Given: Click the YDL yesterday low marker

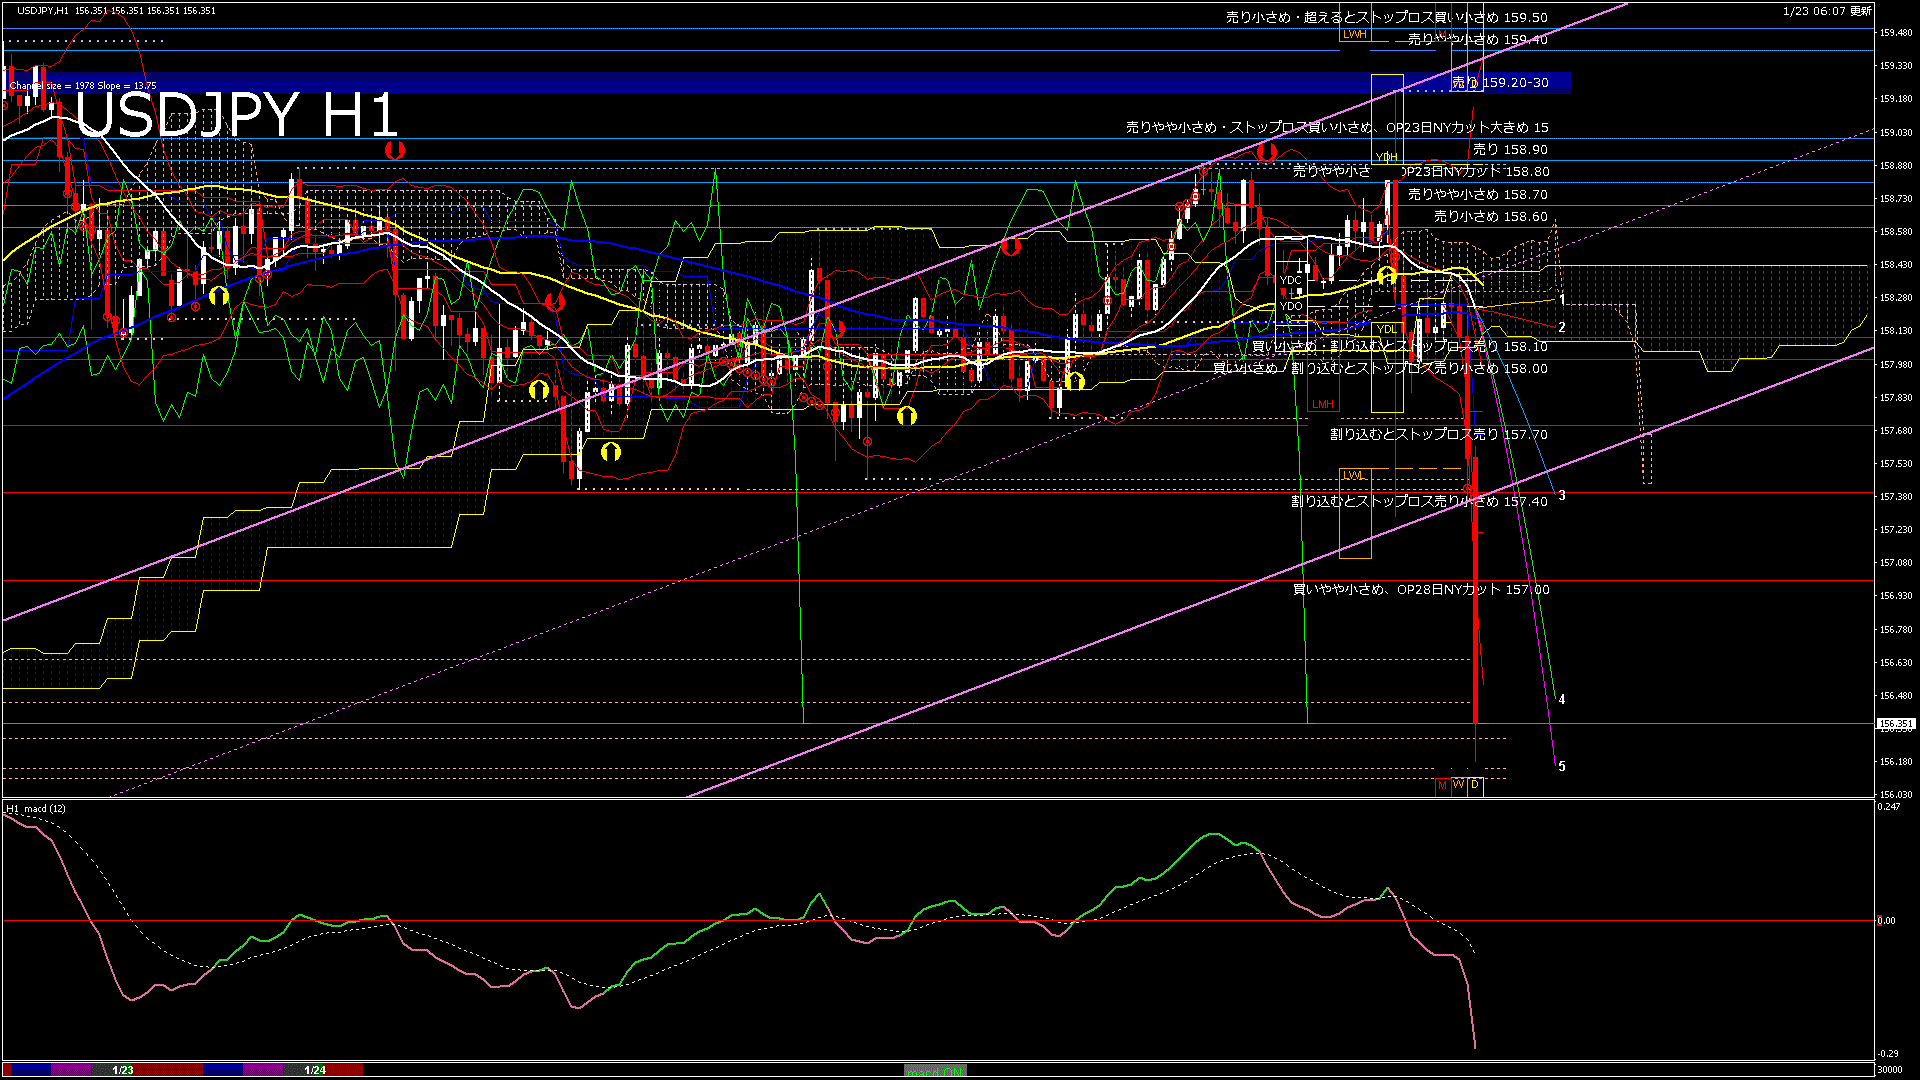Looking at the screenshot, I should [1386, 329].
